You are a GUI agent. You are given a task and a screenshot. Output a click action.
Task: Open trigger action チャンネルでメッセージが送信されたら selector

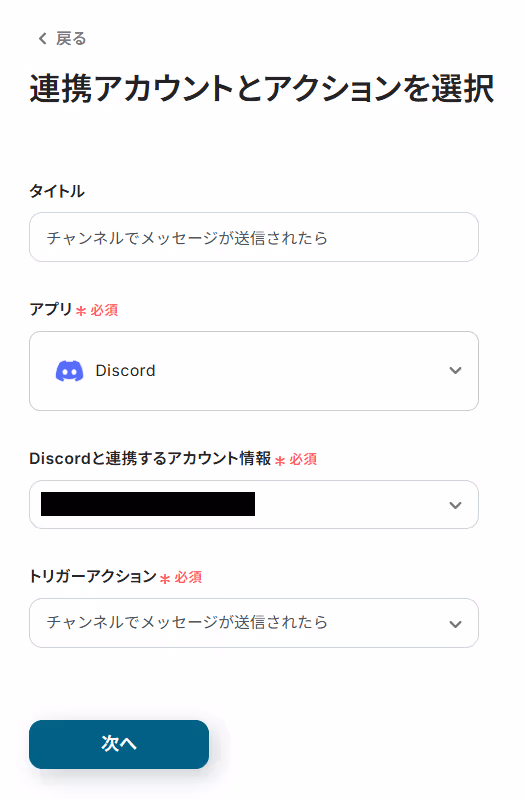pyautogui.click(x=254, y=623)
